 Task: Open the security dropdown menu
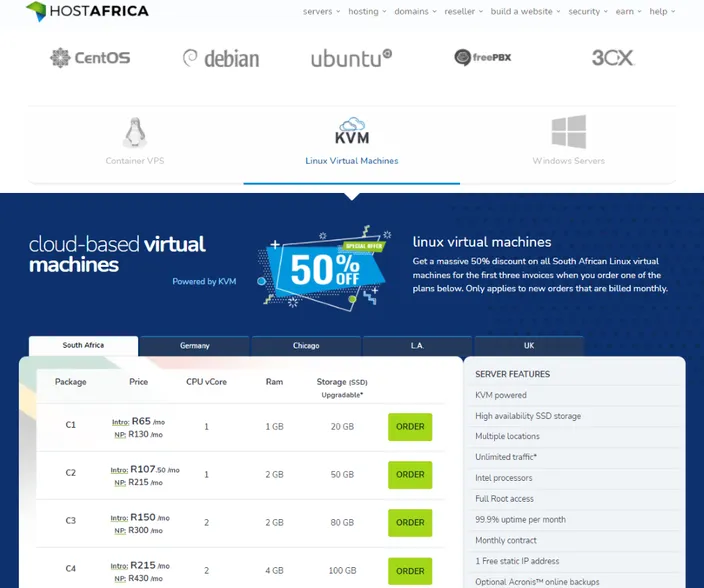pos(588,11)
